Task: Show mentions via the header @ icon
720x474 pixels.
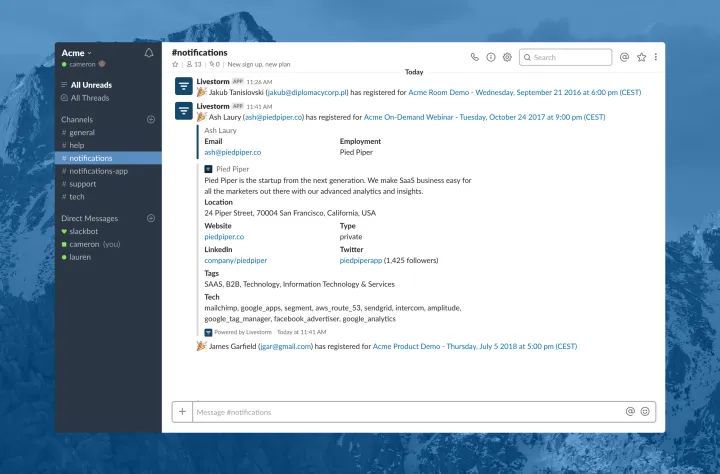Action: pos(624,57)
